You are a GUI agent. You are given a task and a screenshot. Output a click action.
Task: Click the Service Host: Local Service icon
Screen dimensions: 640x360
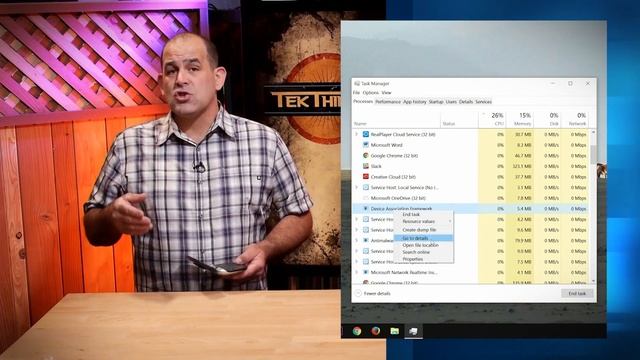tap(366, 187)
